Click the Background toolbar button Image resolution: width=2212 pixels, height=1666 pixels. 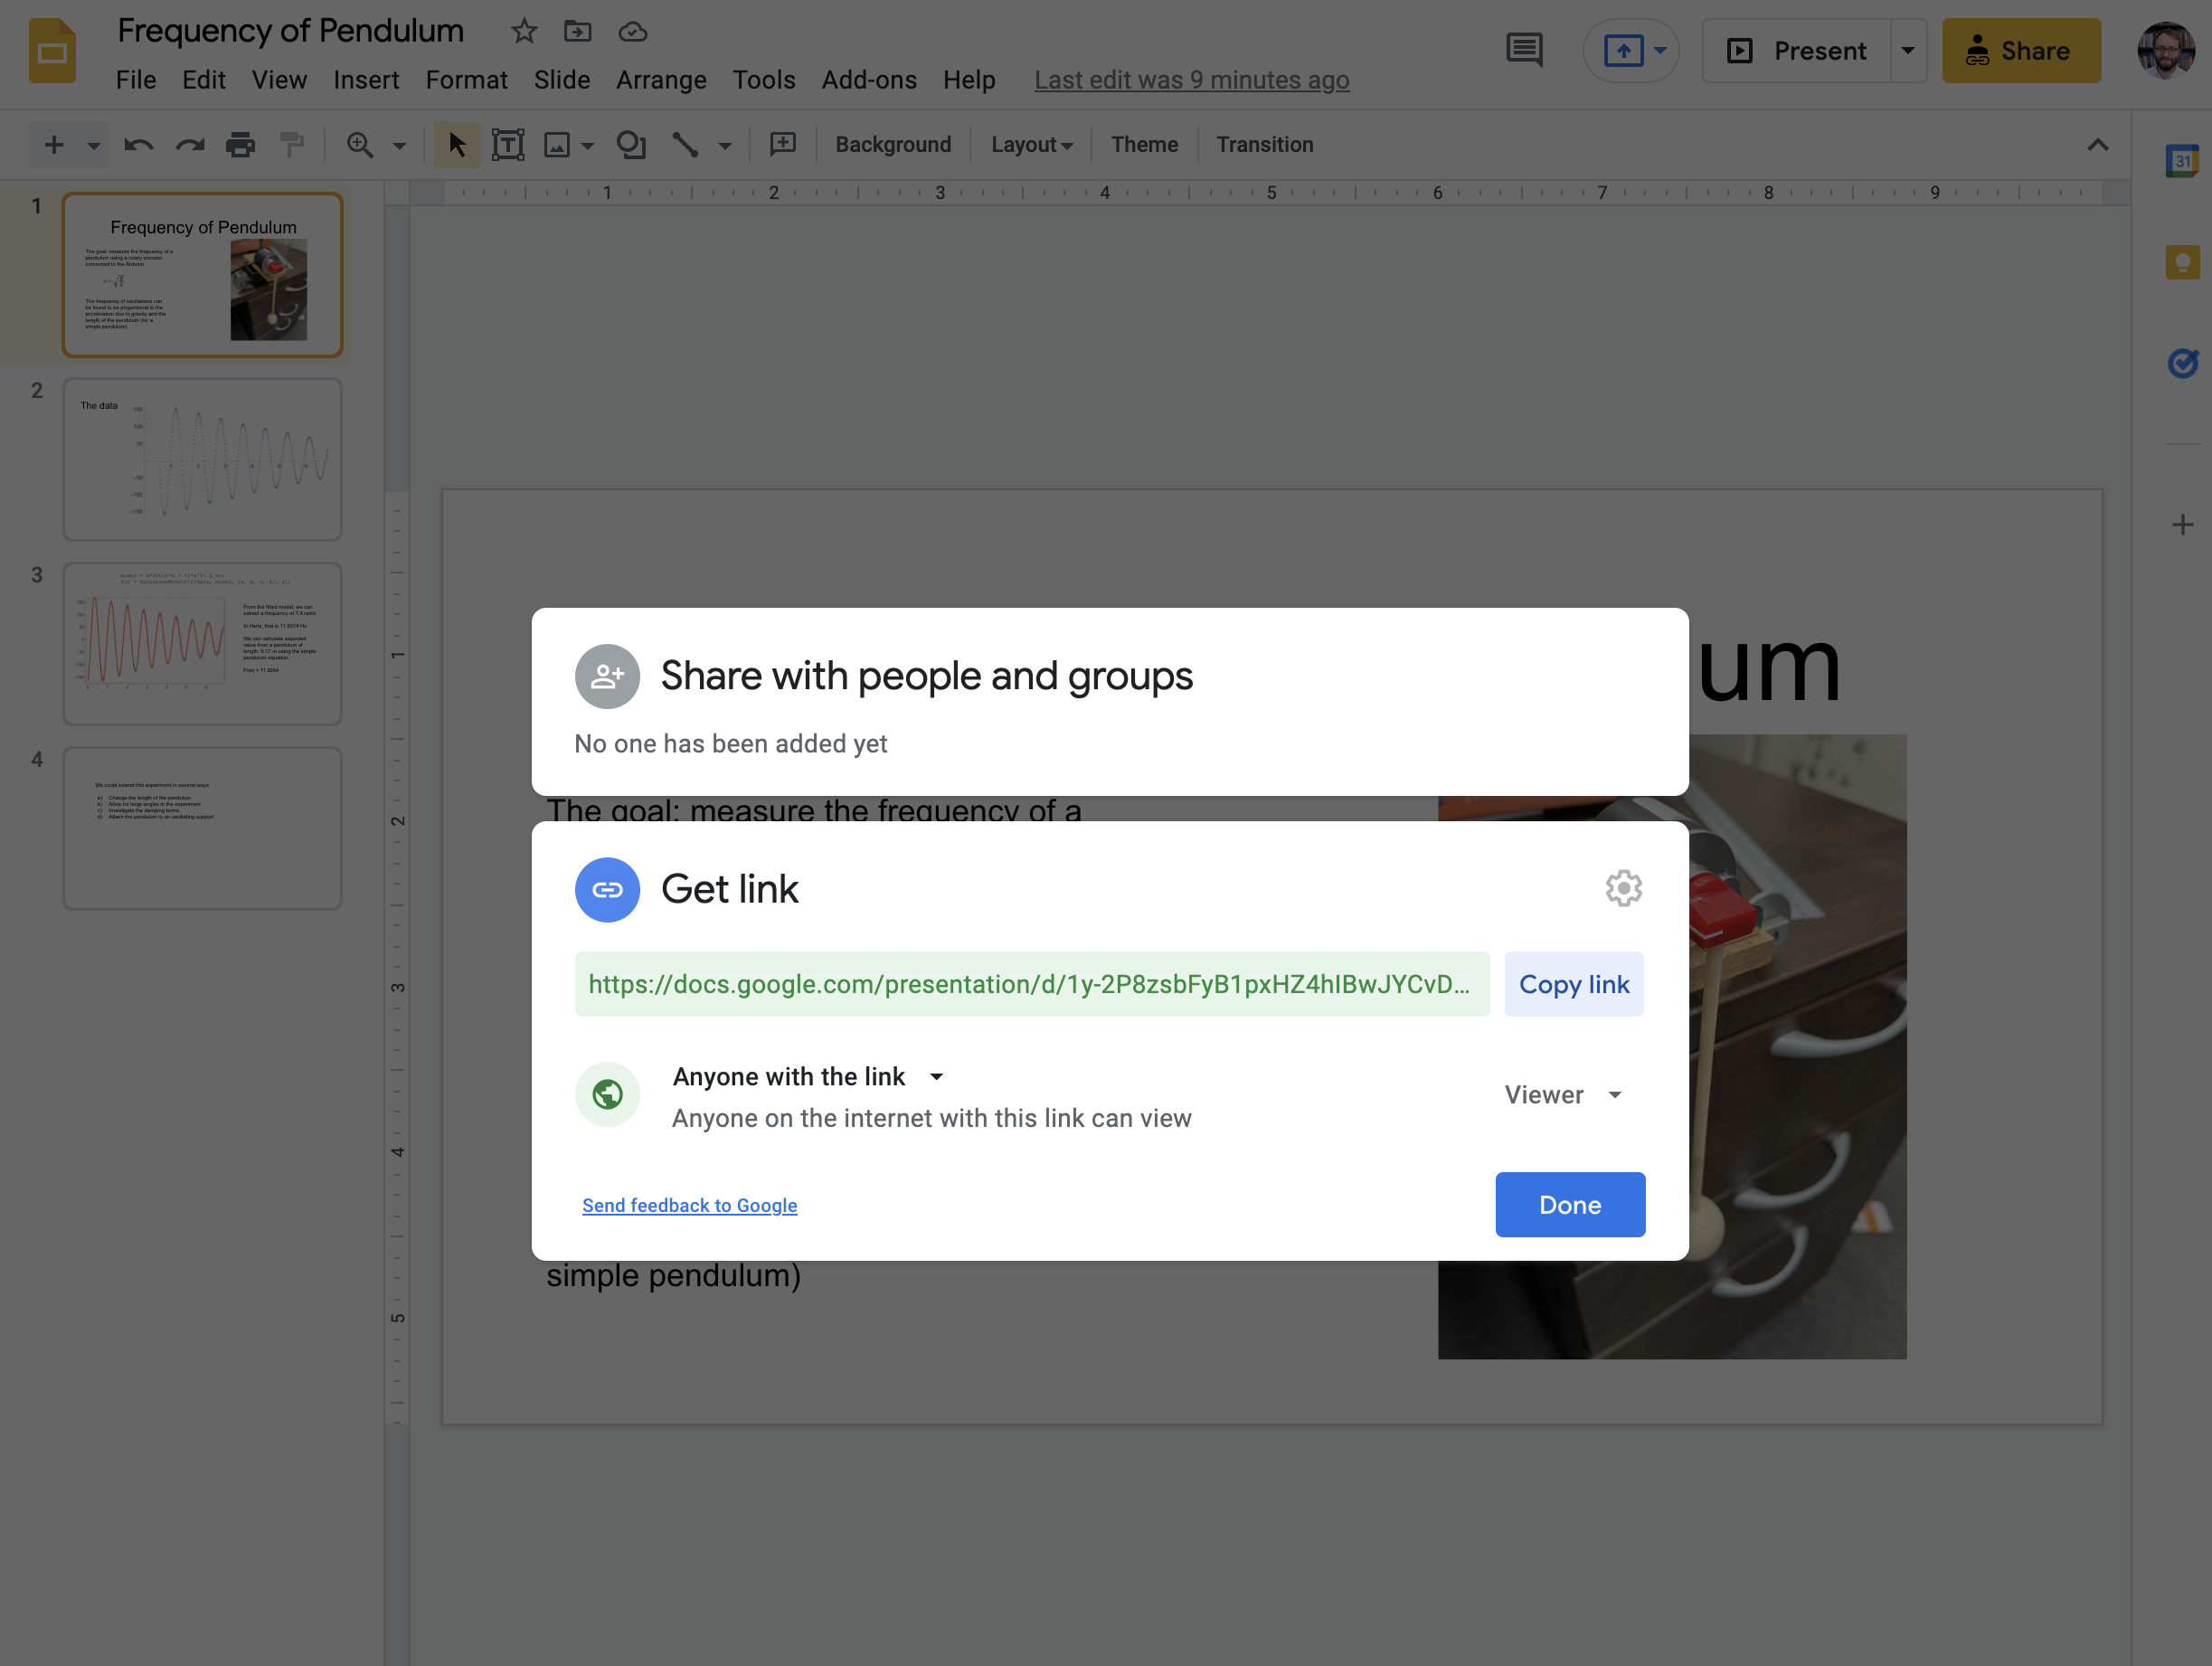tap(893, 145)
